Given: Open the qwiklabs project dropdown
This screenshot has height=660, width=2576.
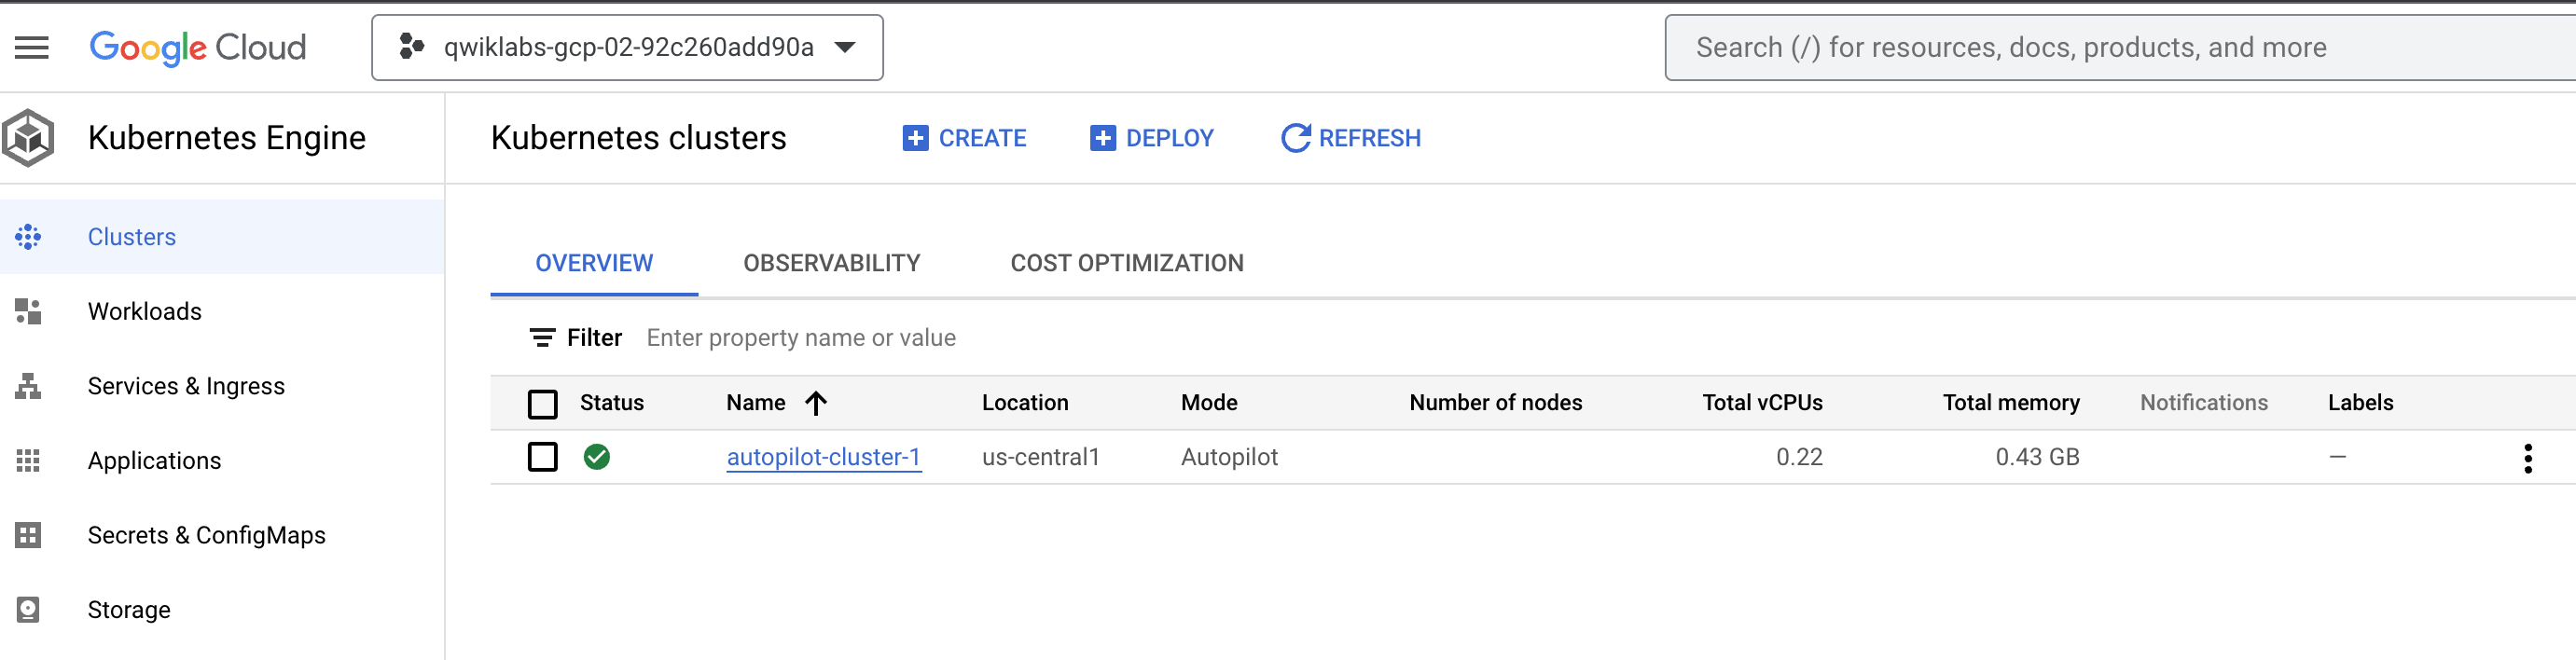Looking at the screenshot, I should pos(627,47).
